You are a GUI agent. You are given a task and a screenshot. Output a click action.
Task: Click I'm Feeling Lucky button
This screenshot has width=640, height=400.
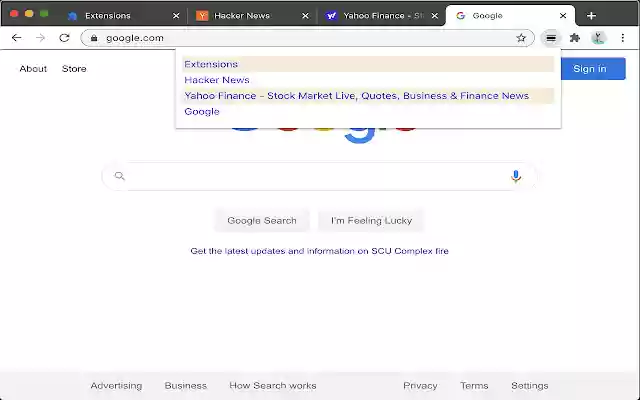[371, 220]
